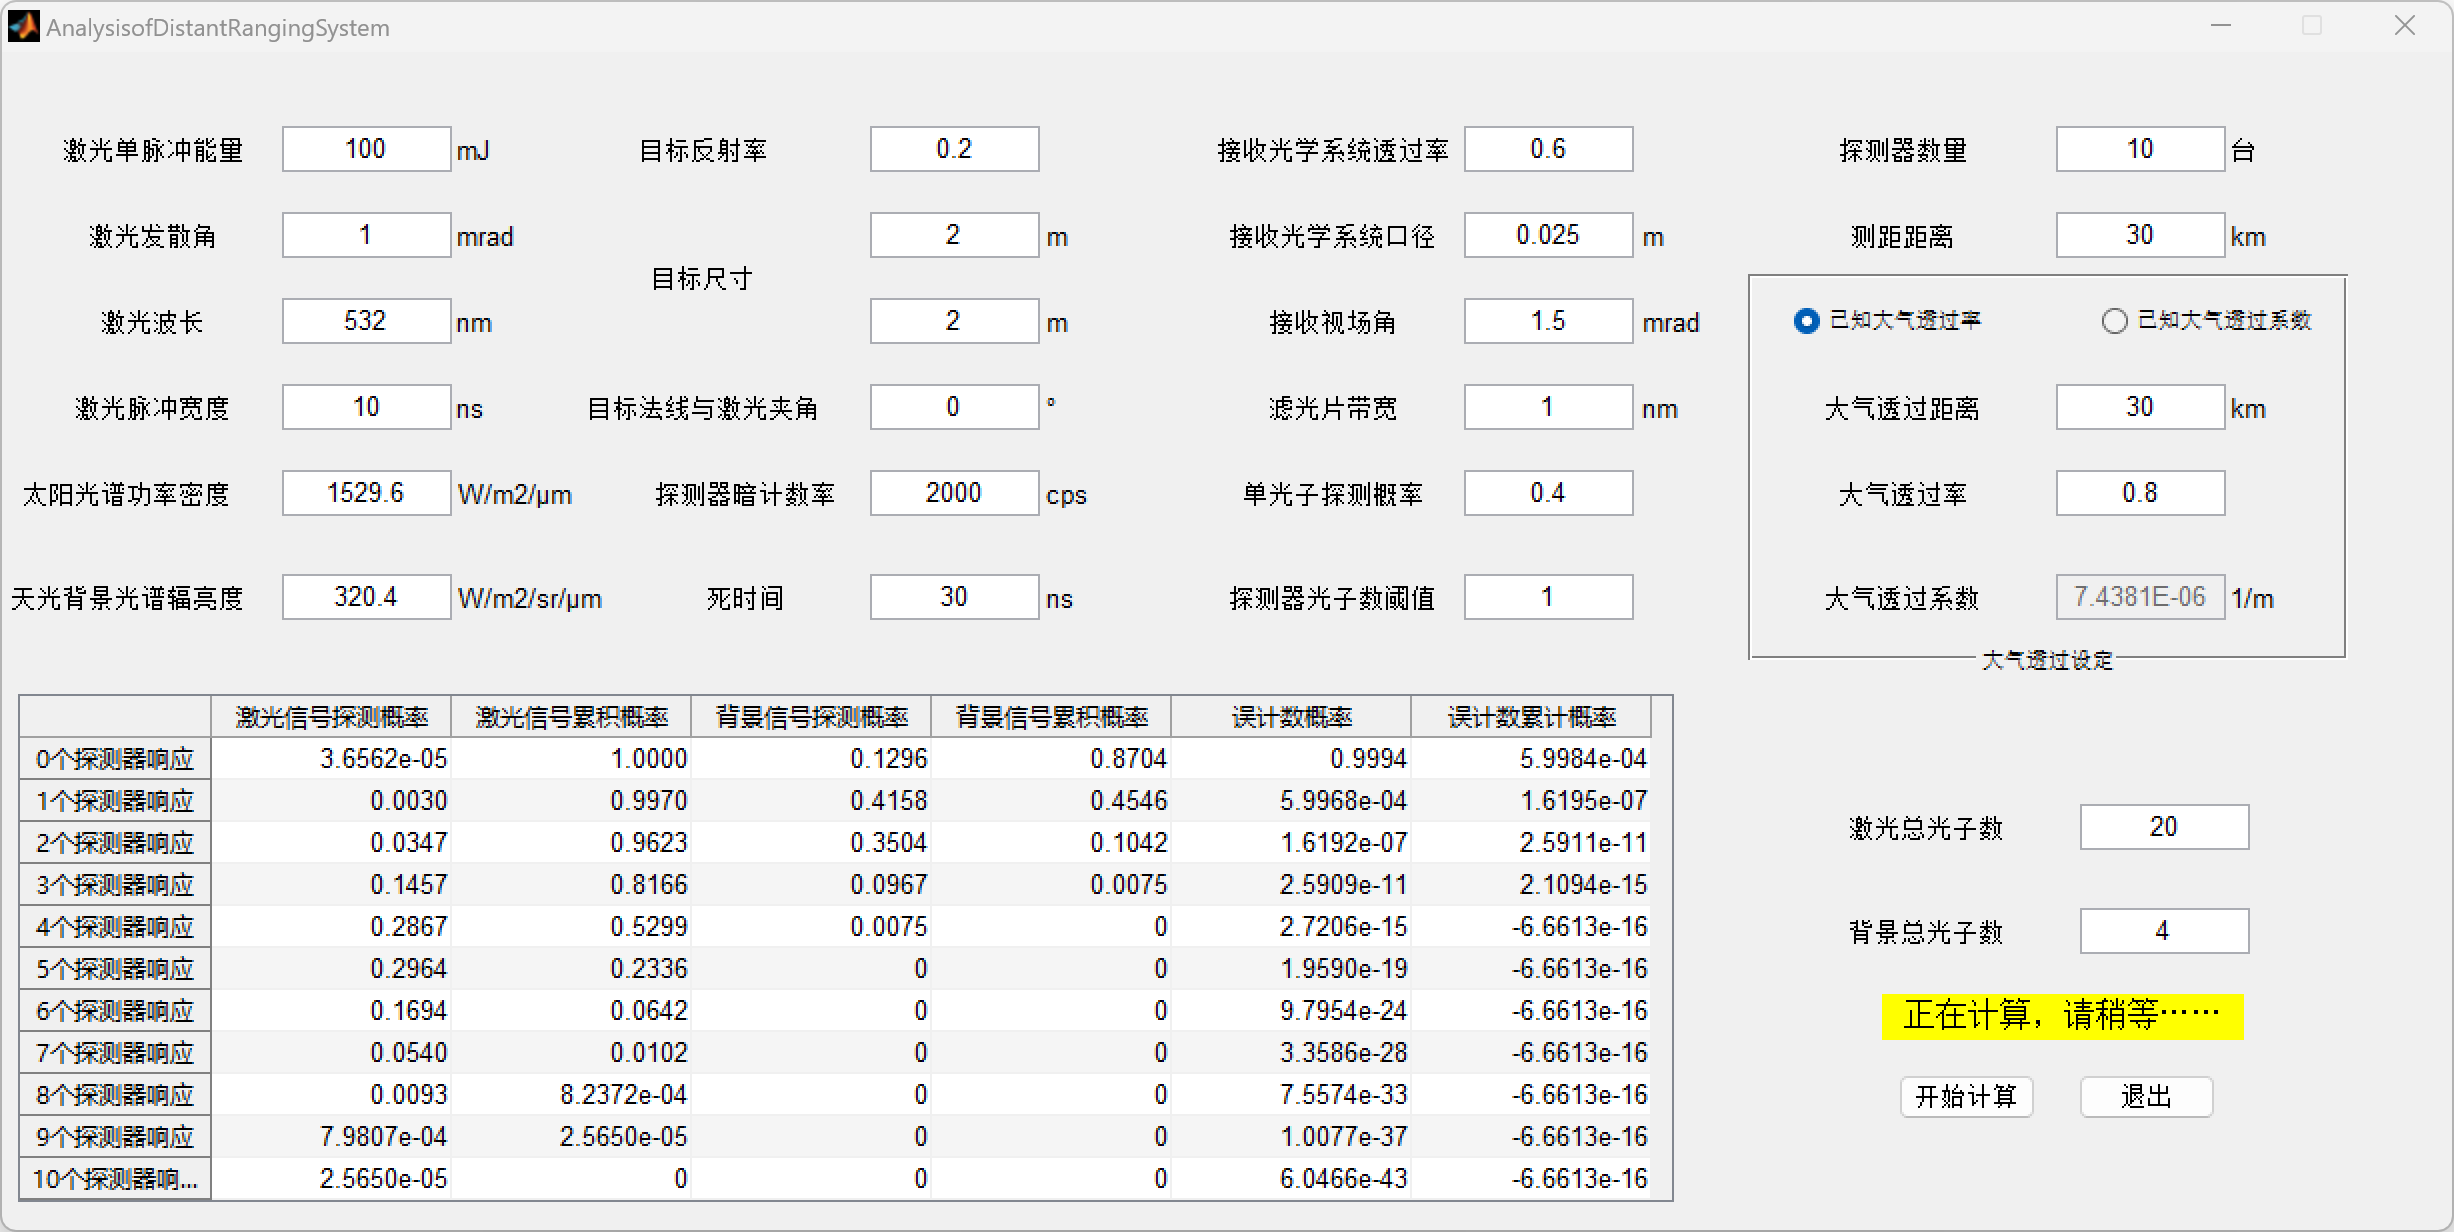The width and height of the screenshot is (2454, 1232).
Task: Click table cell 0.8704
Action: [1051, 759]
